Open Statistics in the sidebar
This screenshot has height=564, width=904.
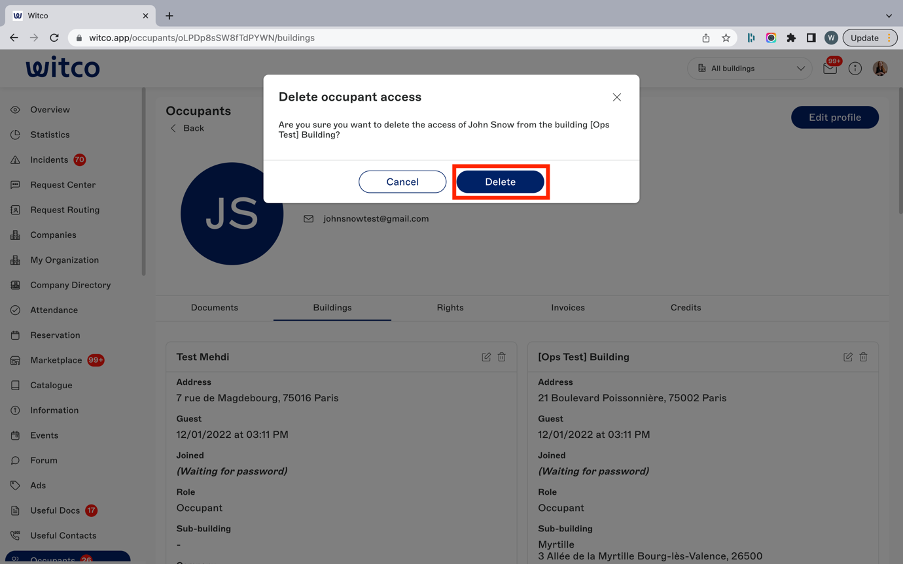click(50, 134)
